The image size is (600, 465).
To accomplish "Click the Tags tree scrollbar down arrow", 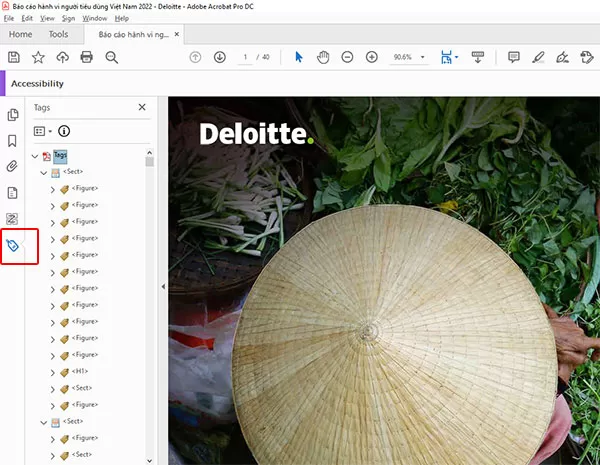I will tap(150, 460).
